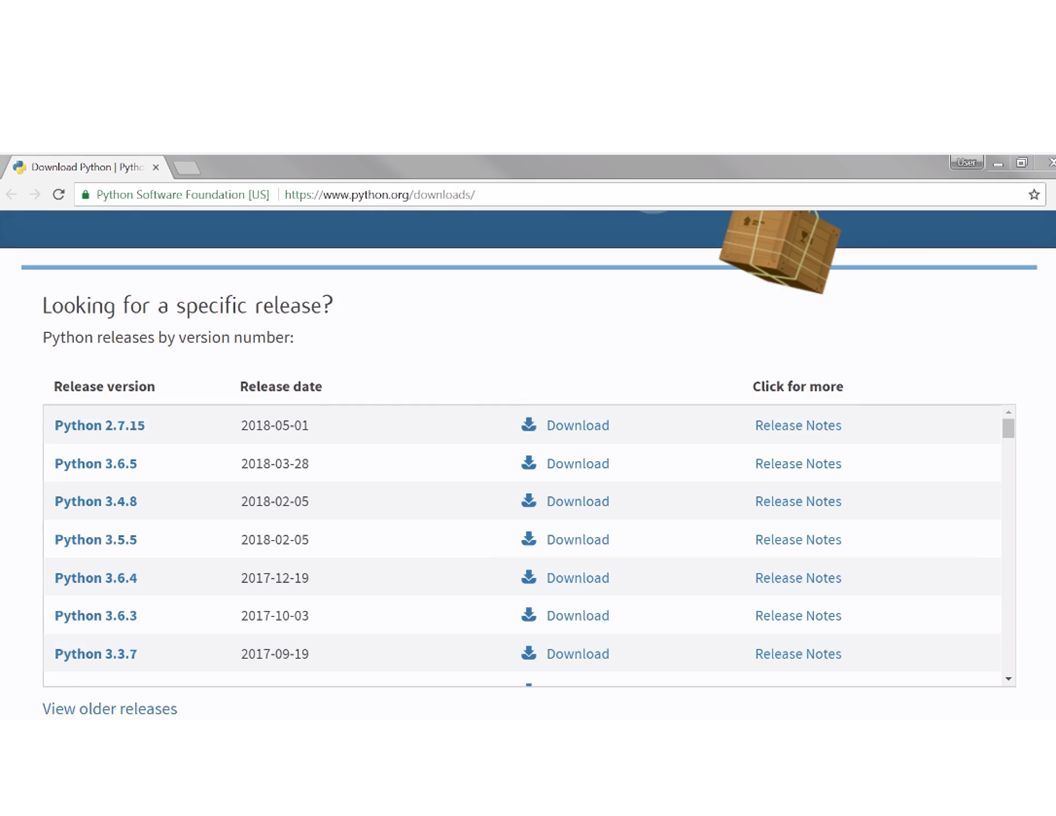Open the Python 3.6.5 release link
The height and width of the screenshot is (816, 1056).
pos(96,464)
